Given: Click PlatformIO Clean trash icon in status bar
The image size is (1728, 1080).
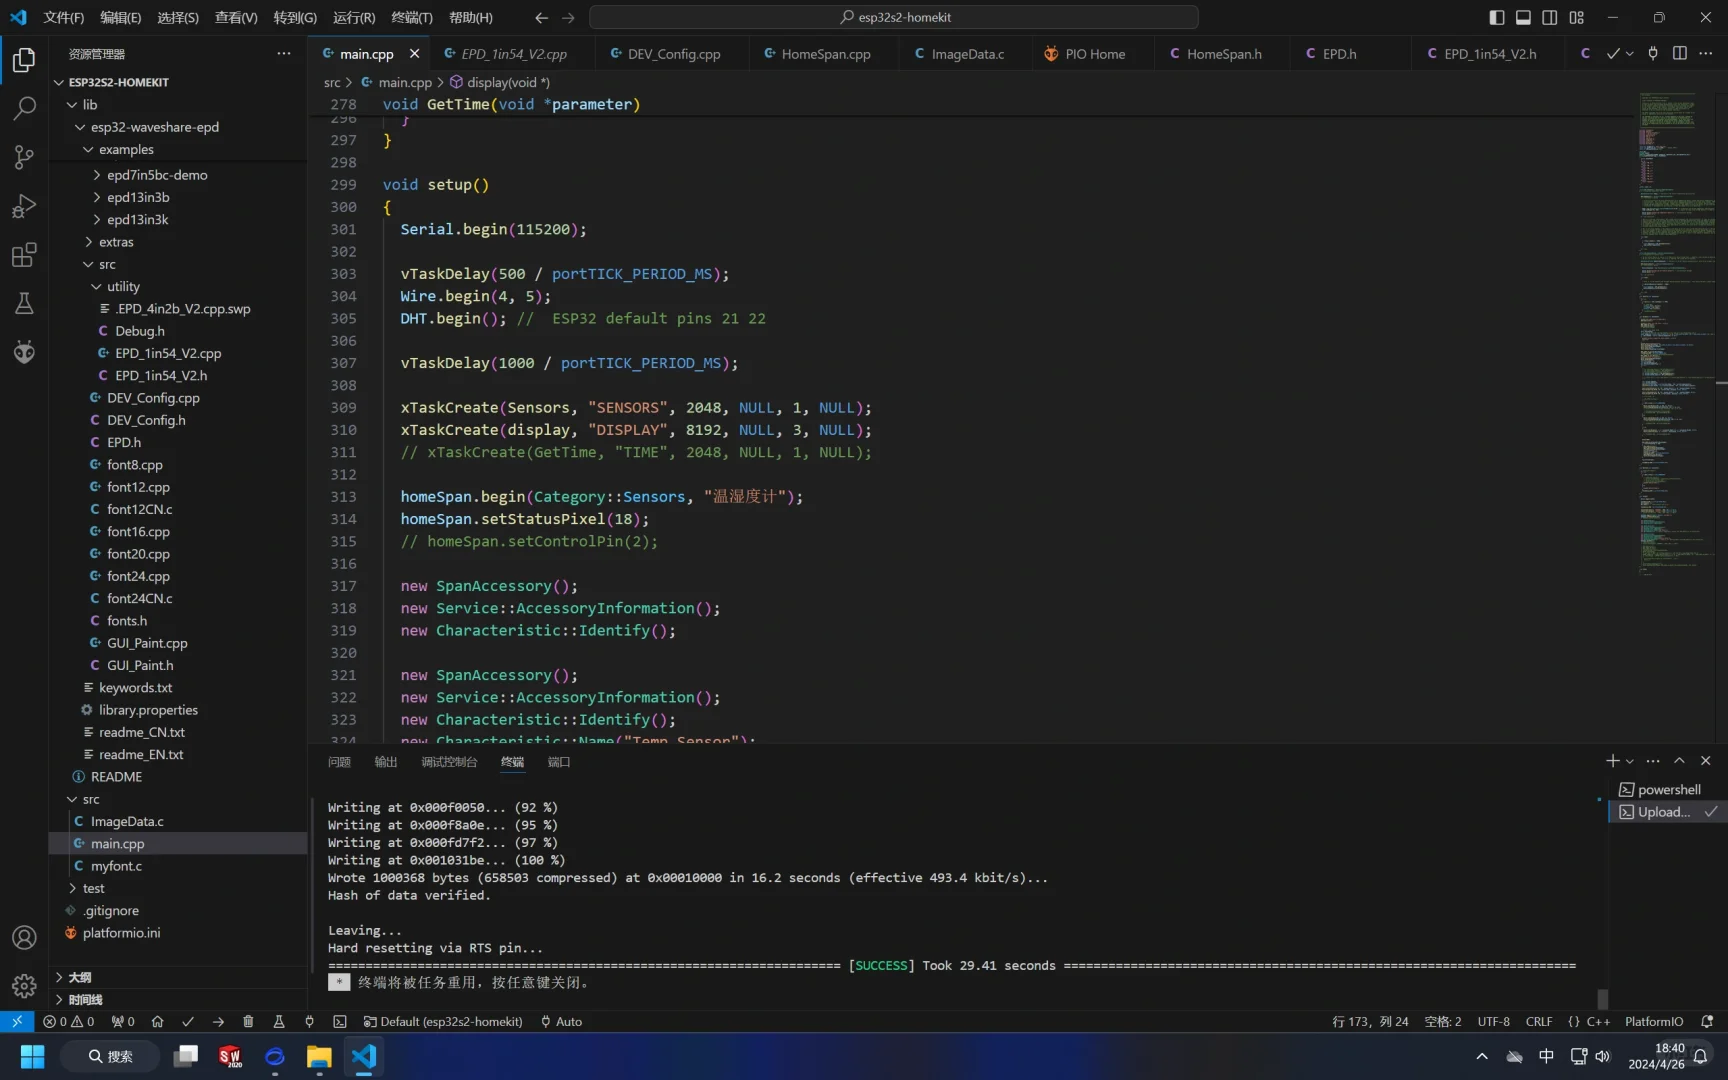Looking at the screenshot, I should click(248, 1022).
